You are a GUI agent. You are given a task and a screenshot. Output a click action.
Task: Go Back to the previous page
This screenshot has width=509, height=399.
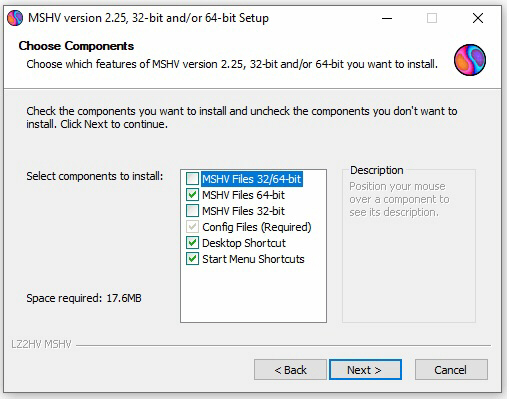point(290,370)
